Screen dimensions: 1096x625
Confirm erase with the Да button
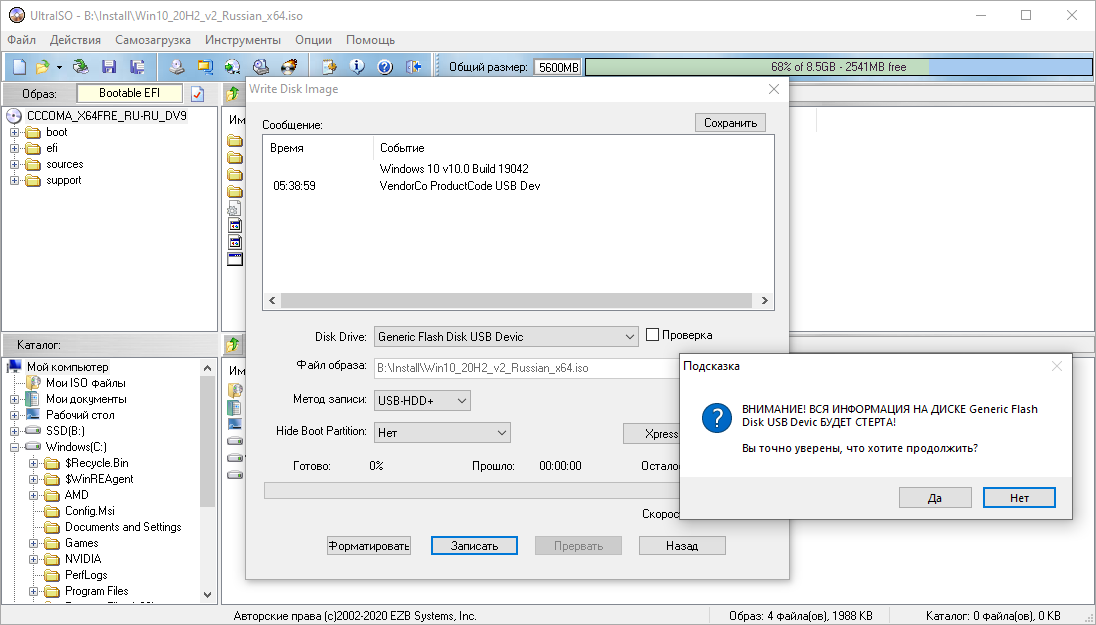click(935, 498)
